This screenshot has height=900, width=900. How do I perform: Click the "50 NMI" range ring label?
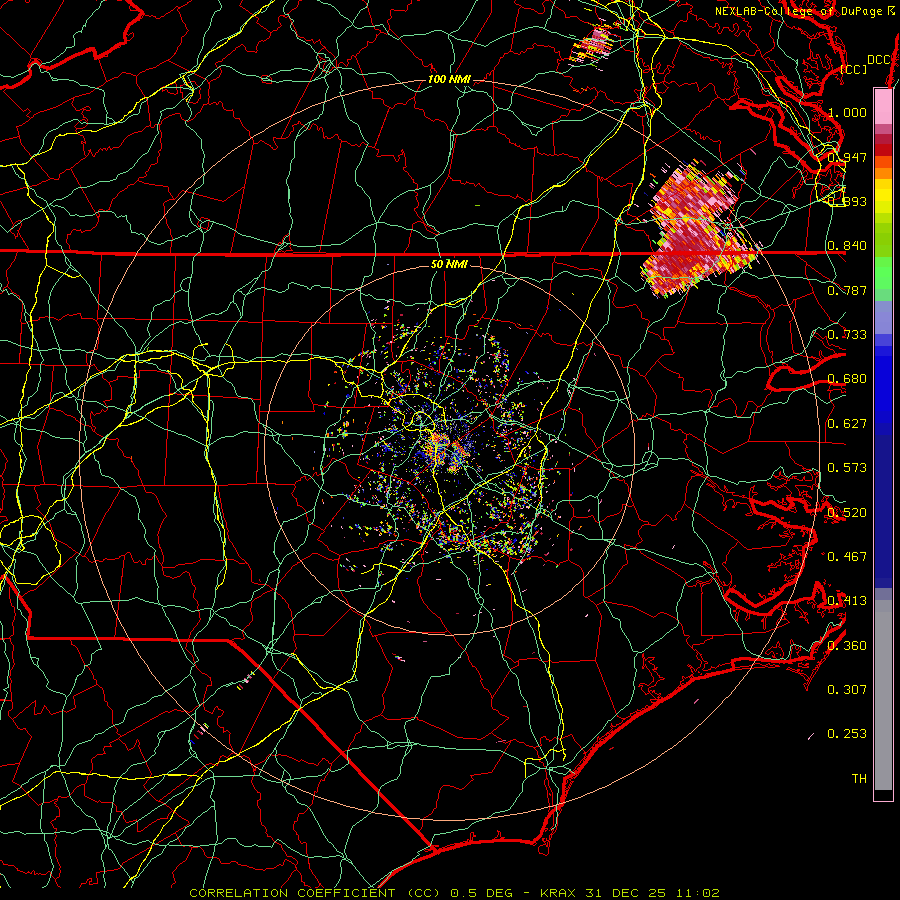(449, 265)
